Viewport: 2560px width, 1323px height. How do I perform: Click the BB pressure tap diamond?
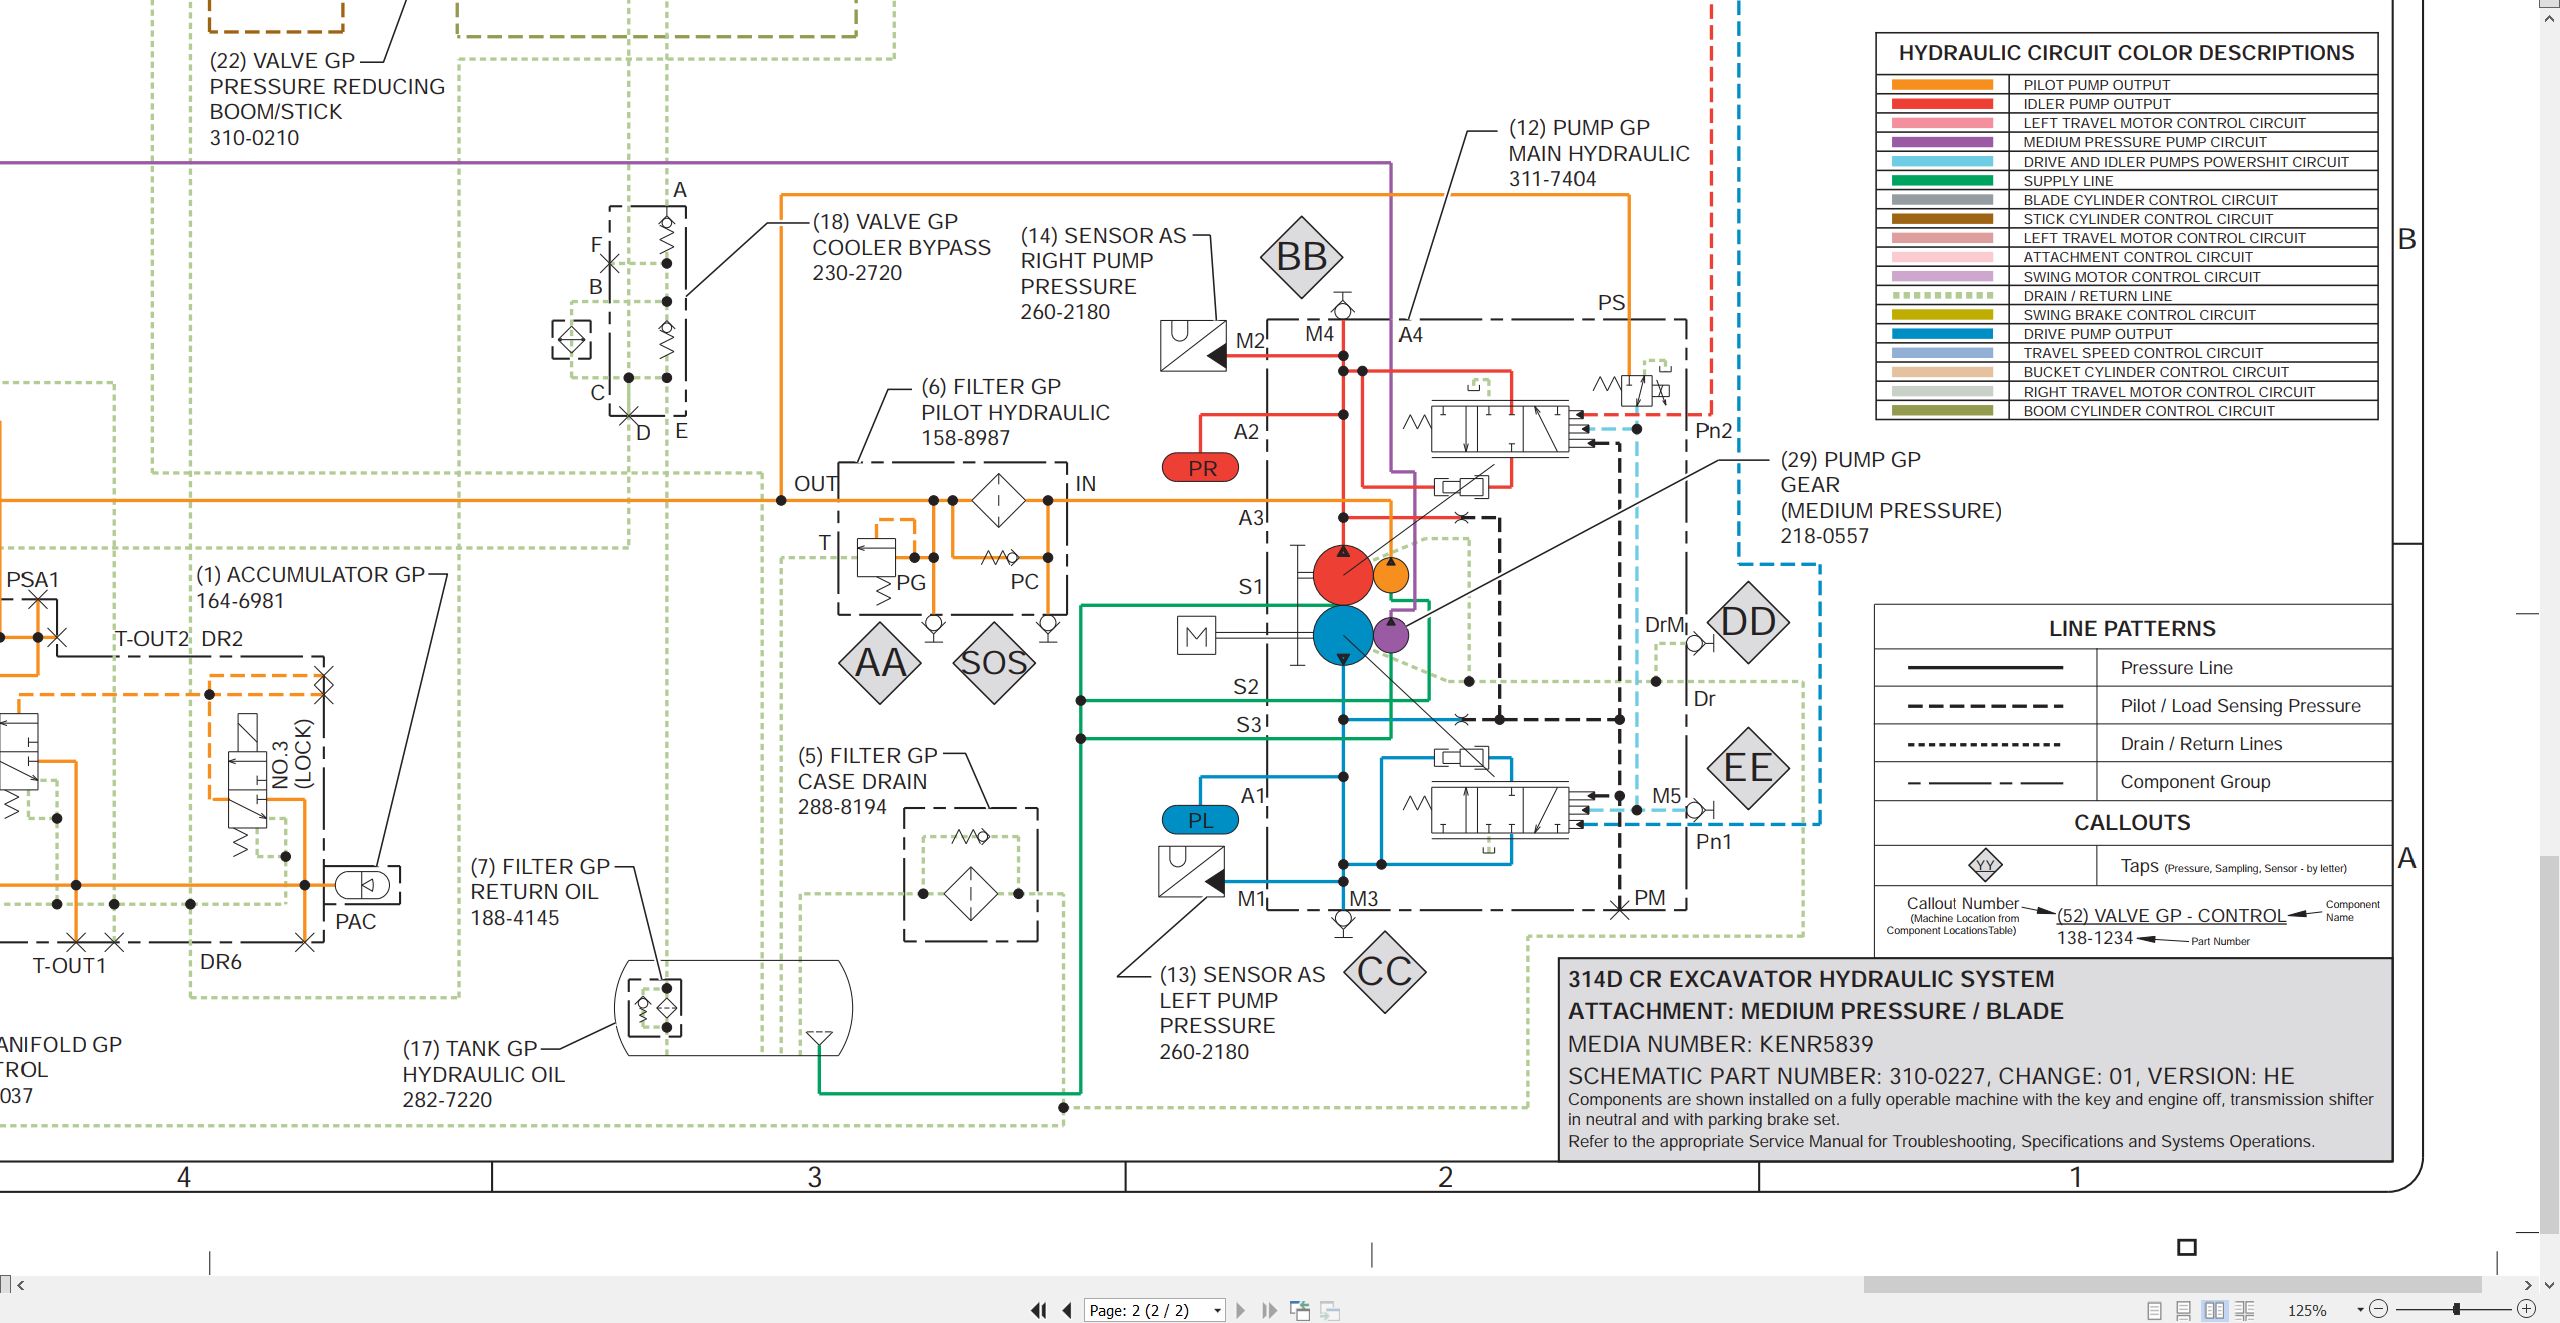(x=1301, y=257)
